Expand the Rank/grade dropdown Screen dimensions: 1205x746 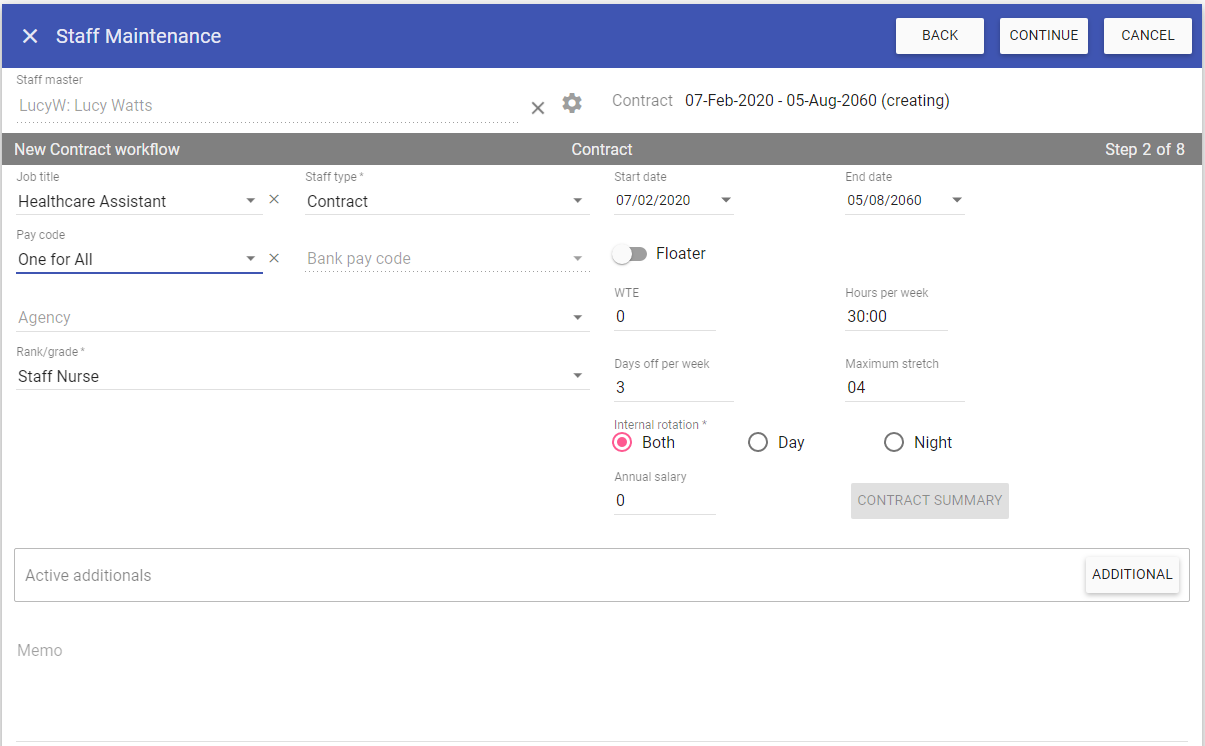(578, 376)
